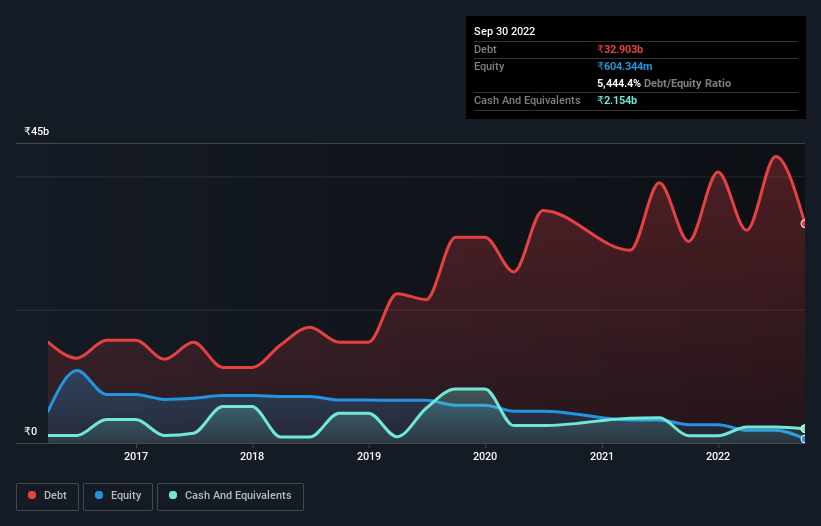The width and height of the screenshot is (821, 526).
Task: Click the 2021 x-axis label
Action: point(602,456)
